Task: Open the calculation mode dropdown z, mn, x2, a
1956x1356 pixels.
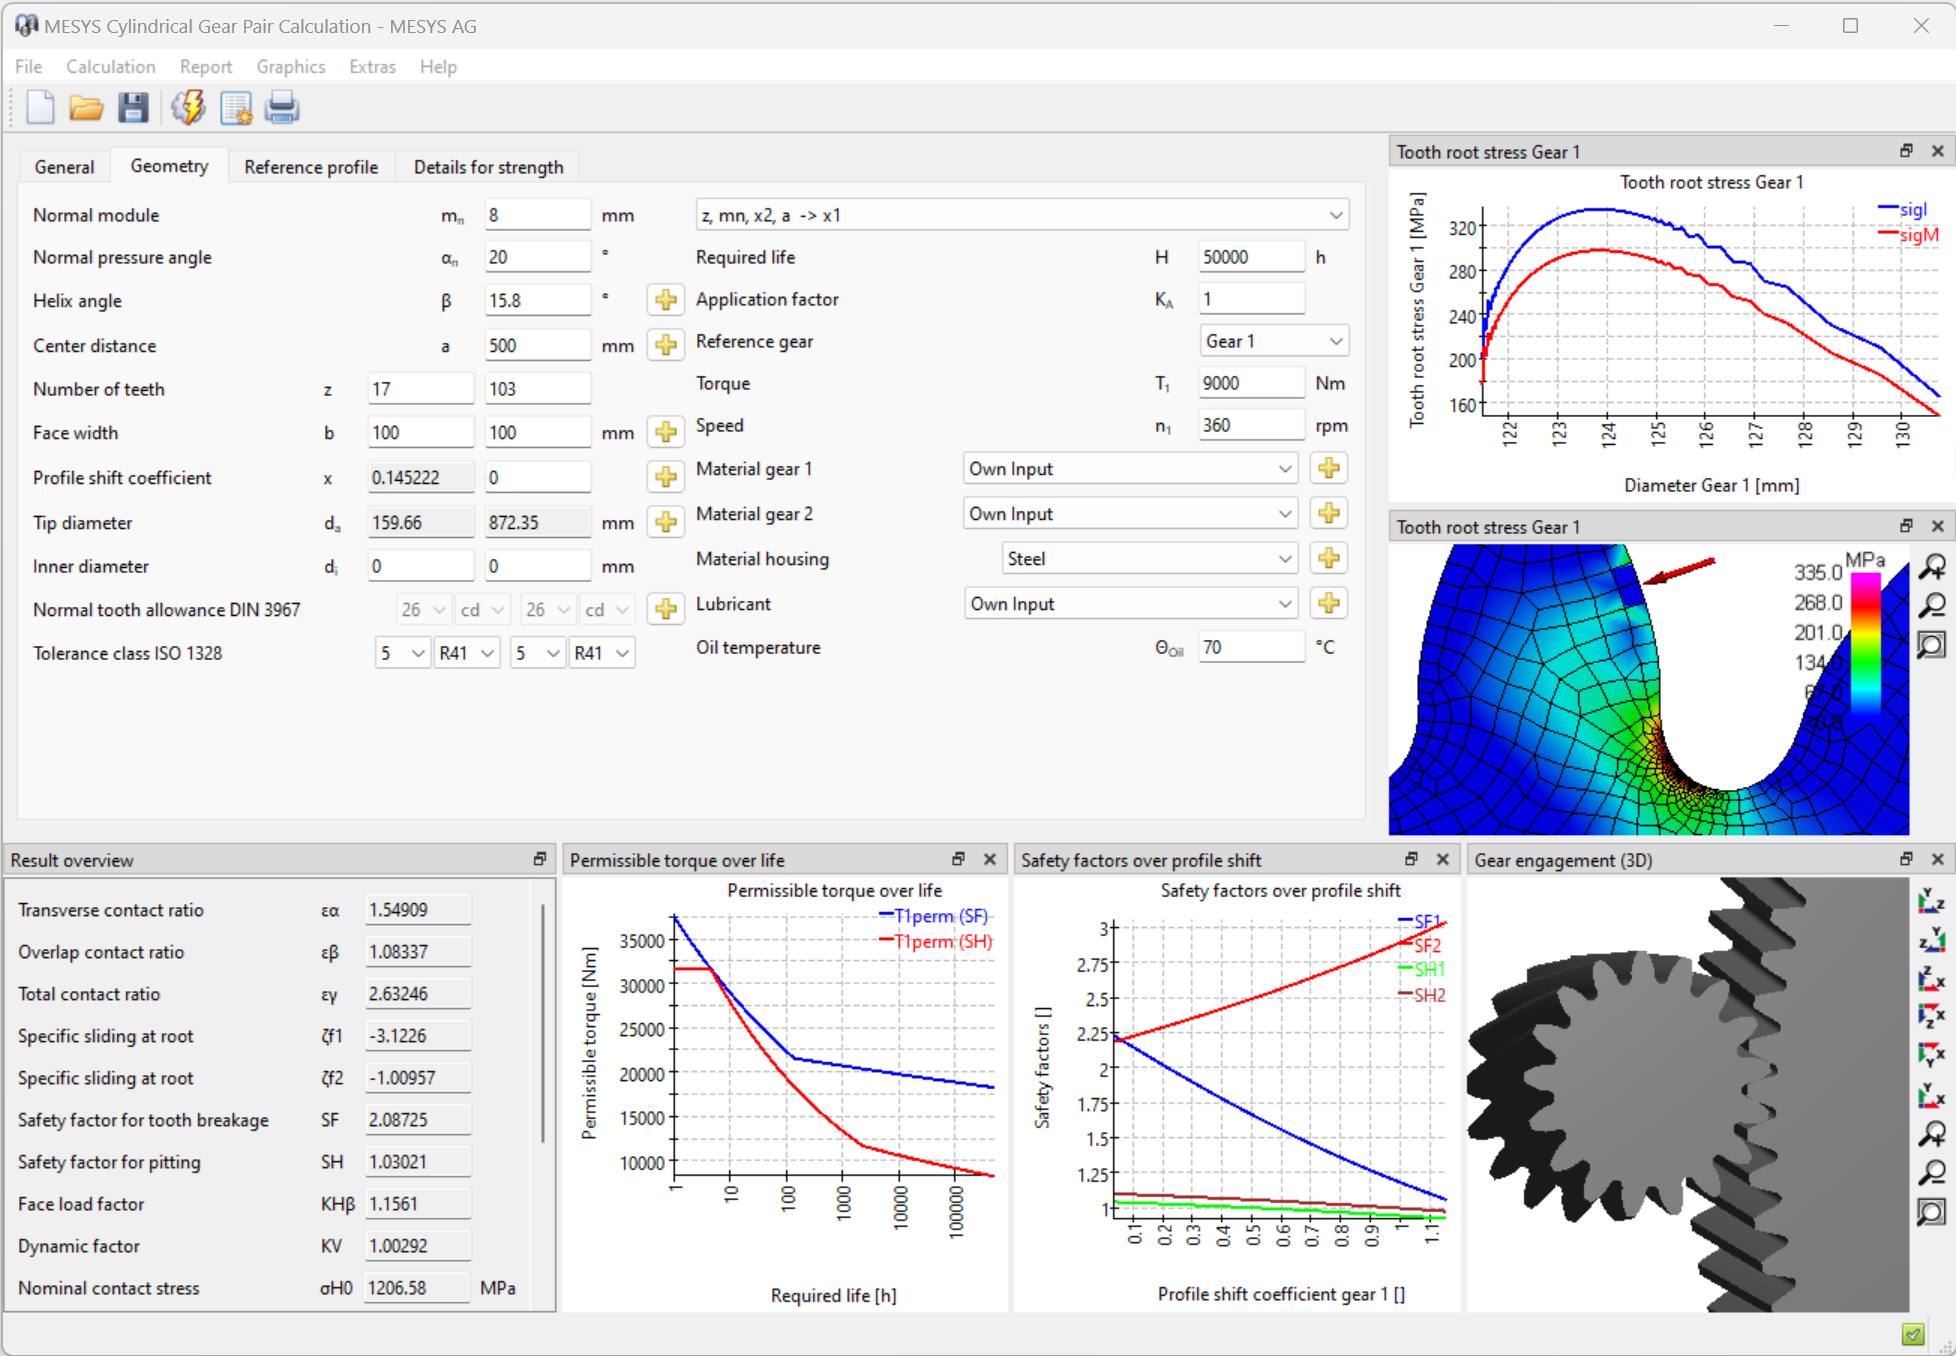Action: coord(1021,215)
